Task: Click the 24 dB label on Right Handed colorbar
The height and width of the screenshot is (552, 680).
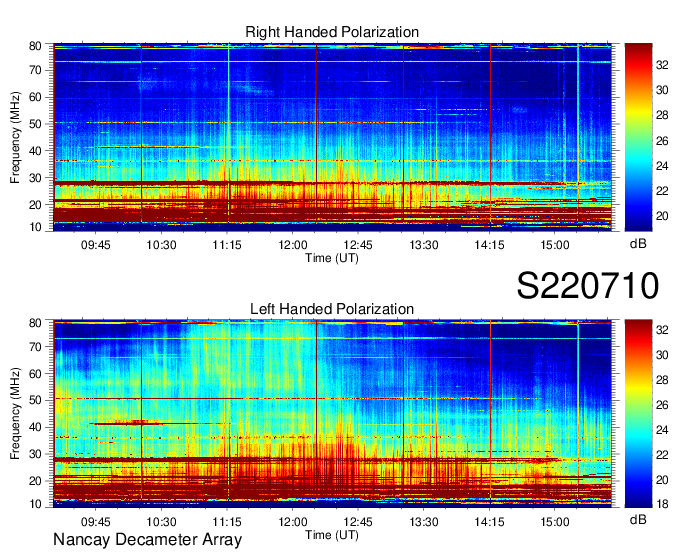Action: [662, 166]
